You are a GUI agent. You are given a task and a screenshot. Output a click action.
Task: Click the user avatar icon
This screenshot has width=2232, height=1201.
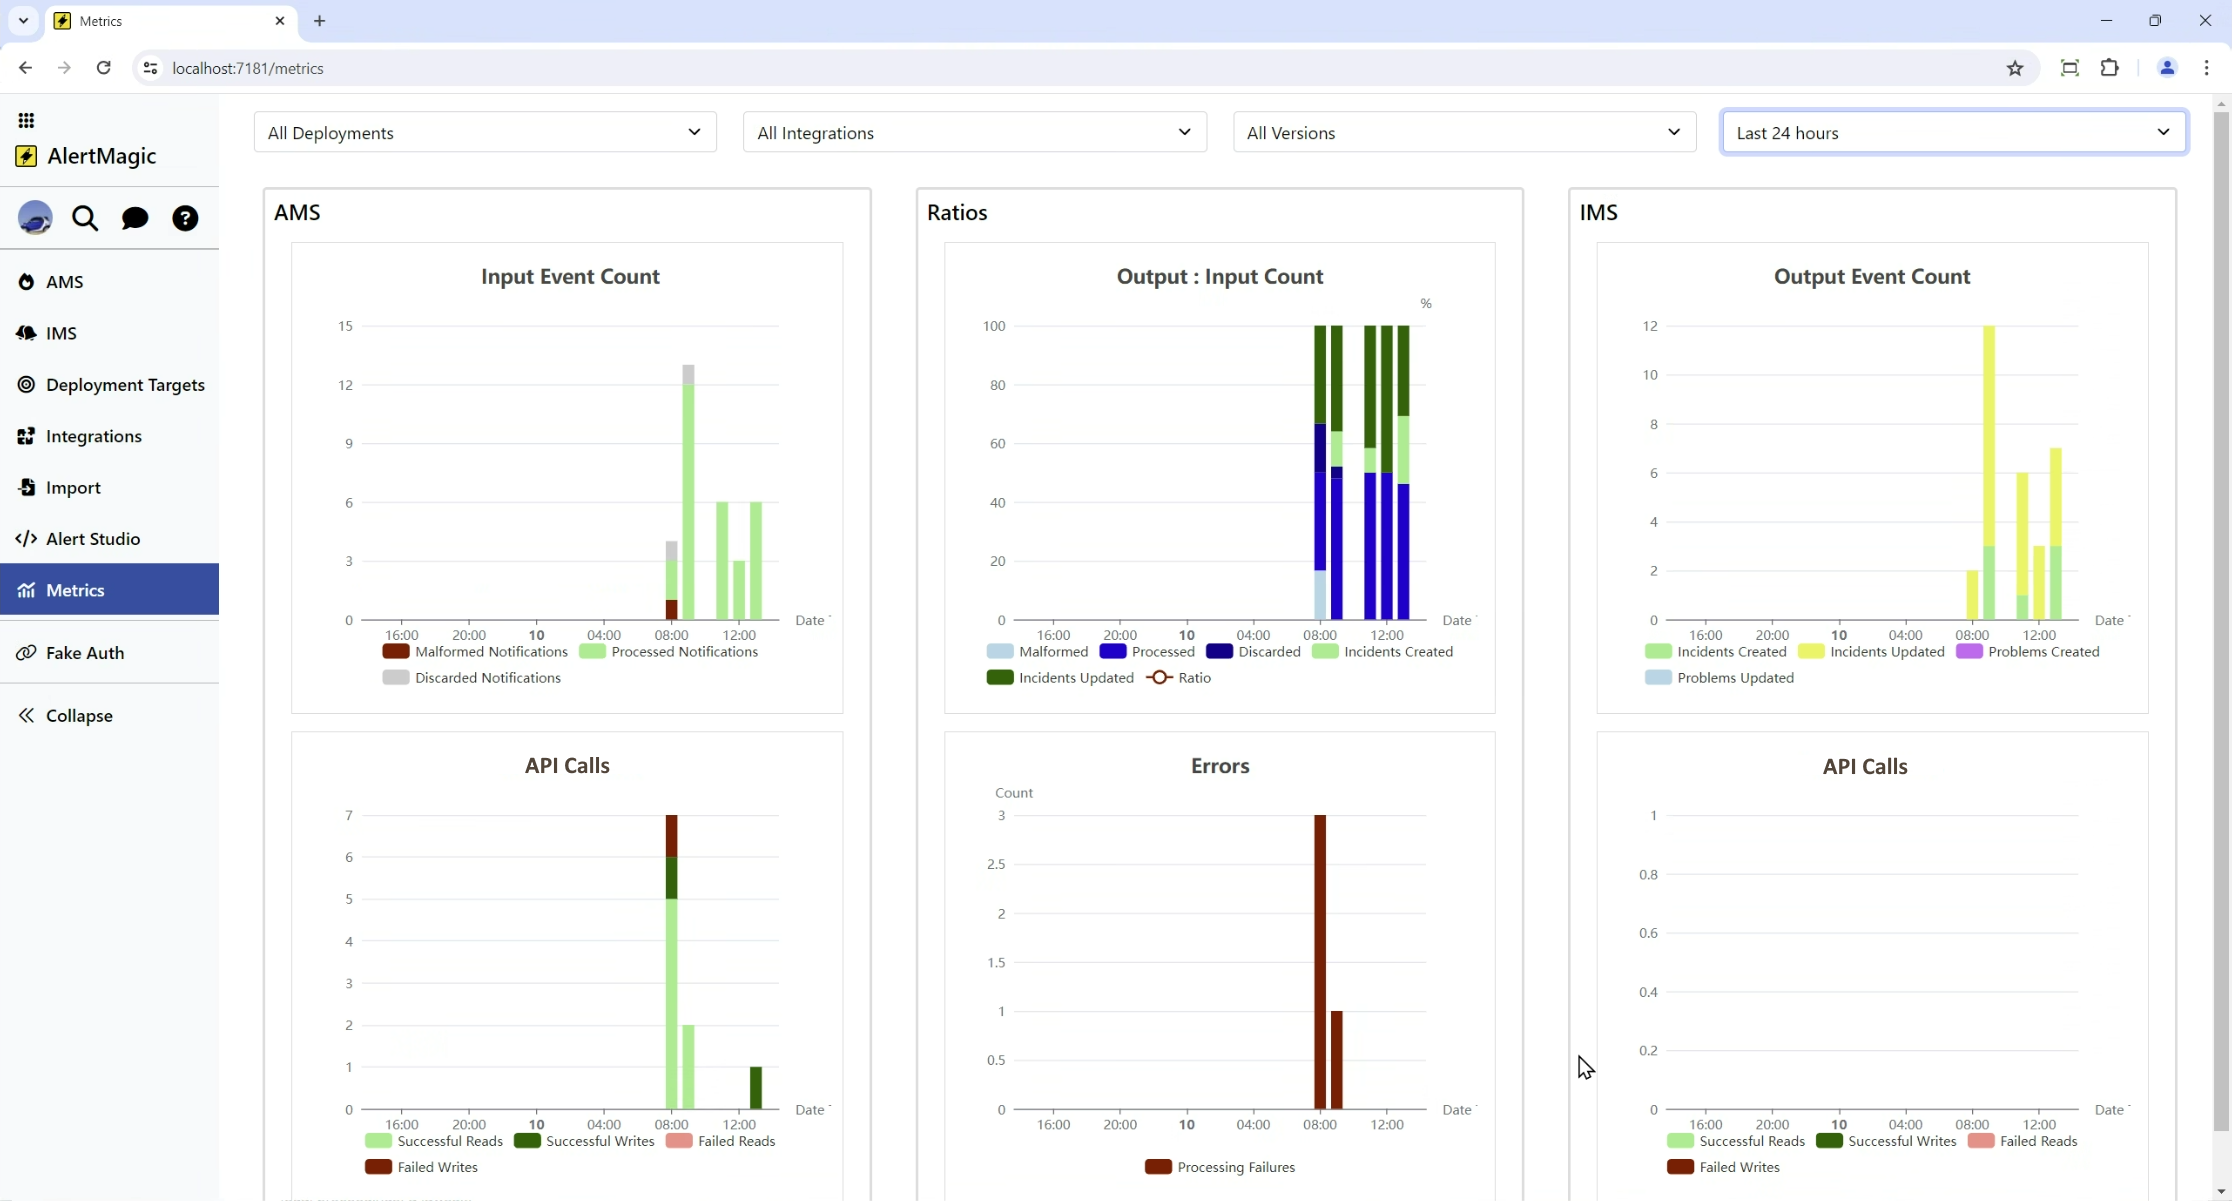tap(35, 217)
